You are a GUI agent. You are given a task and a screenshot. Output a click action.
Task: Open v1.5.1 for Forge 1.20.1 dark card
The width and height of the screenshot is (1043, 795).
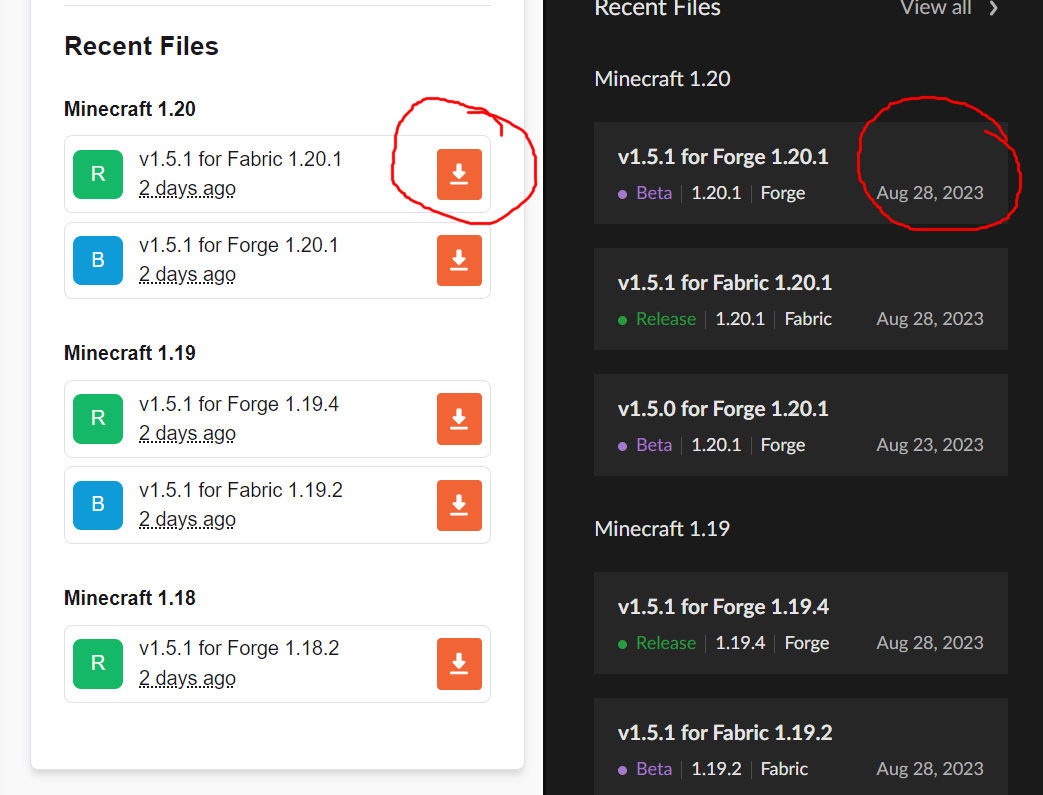point(723,157)
